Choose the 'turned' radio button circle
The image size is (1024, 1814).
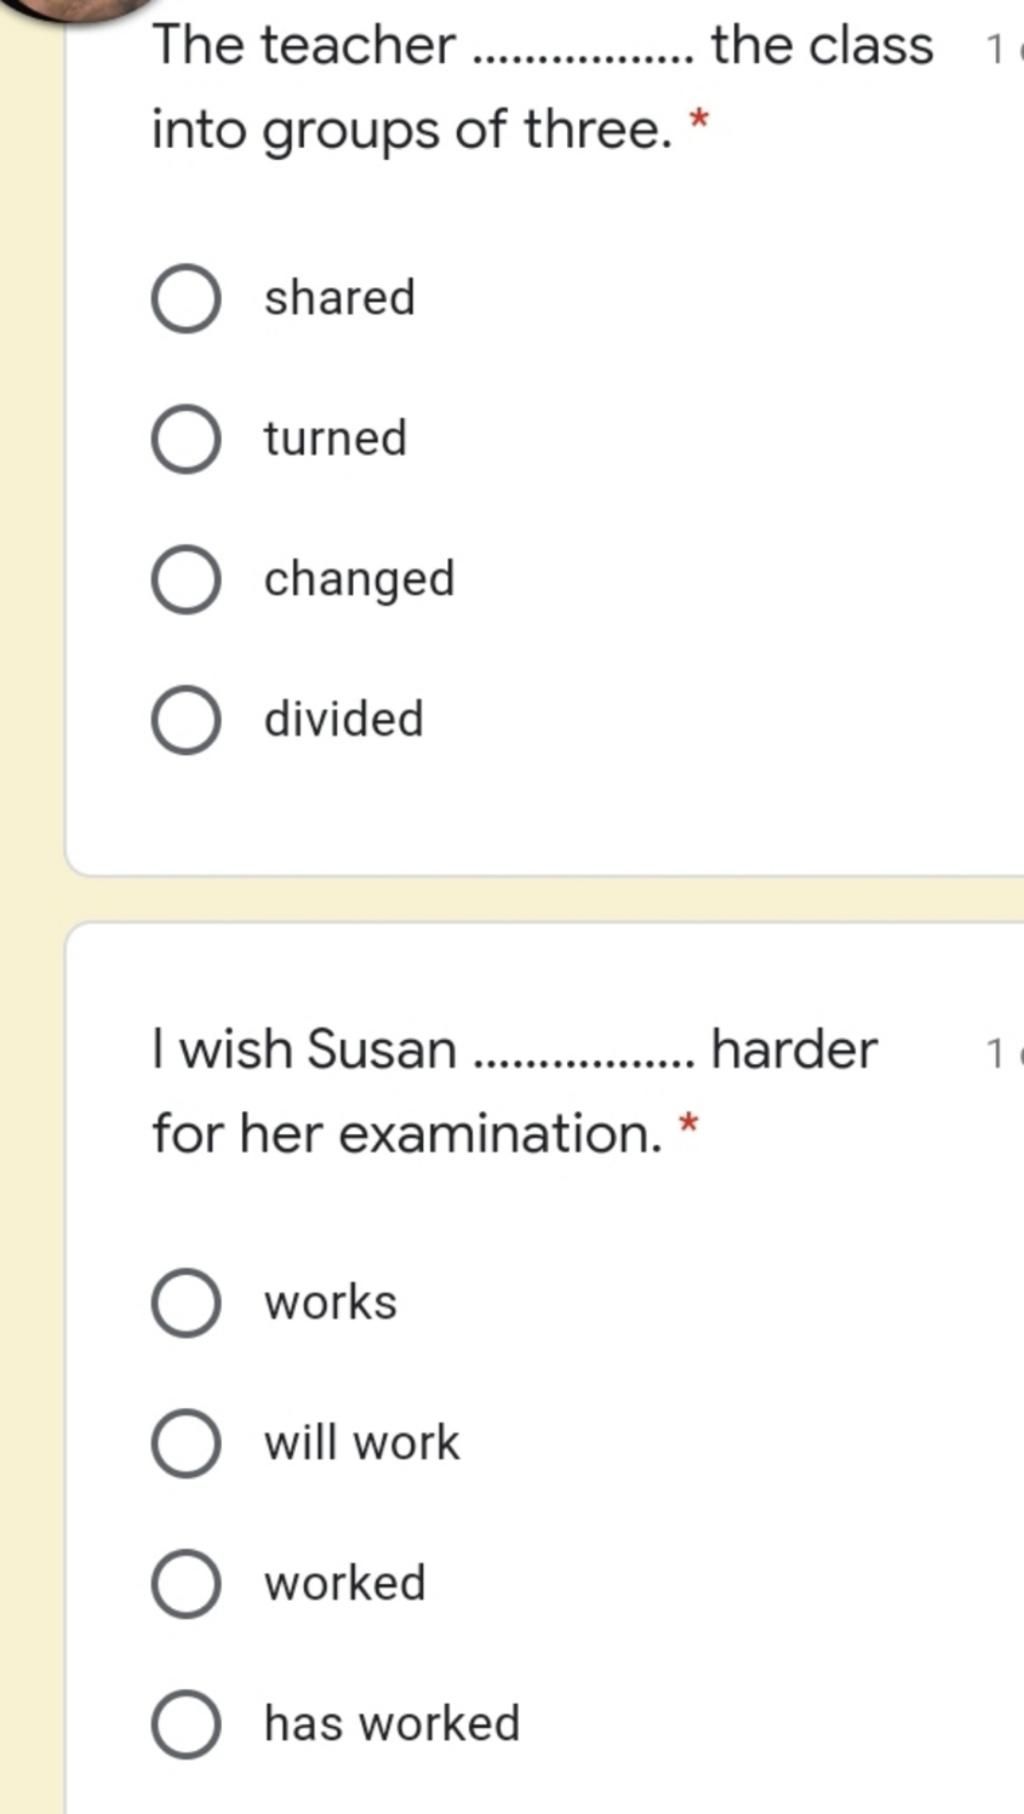(186, 439)
